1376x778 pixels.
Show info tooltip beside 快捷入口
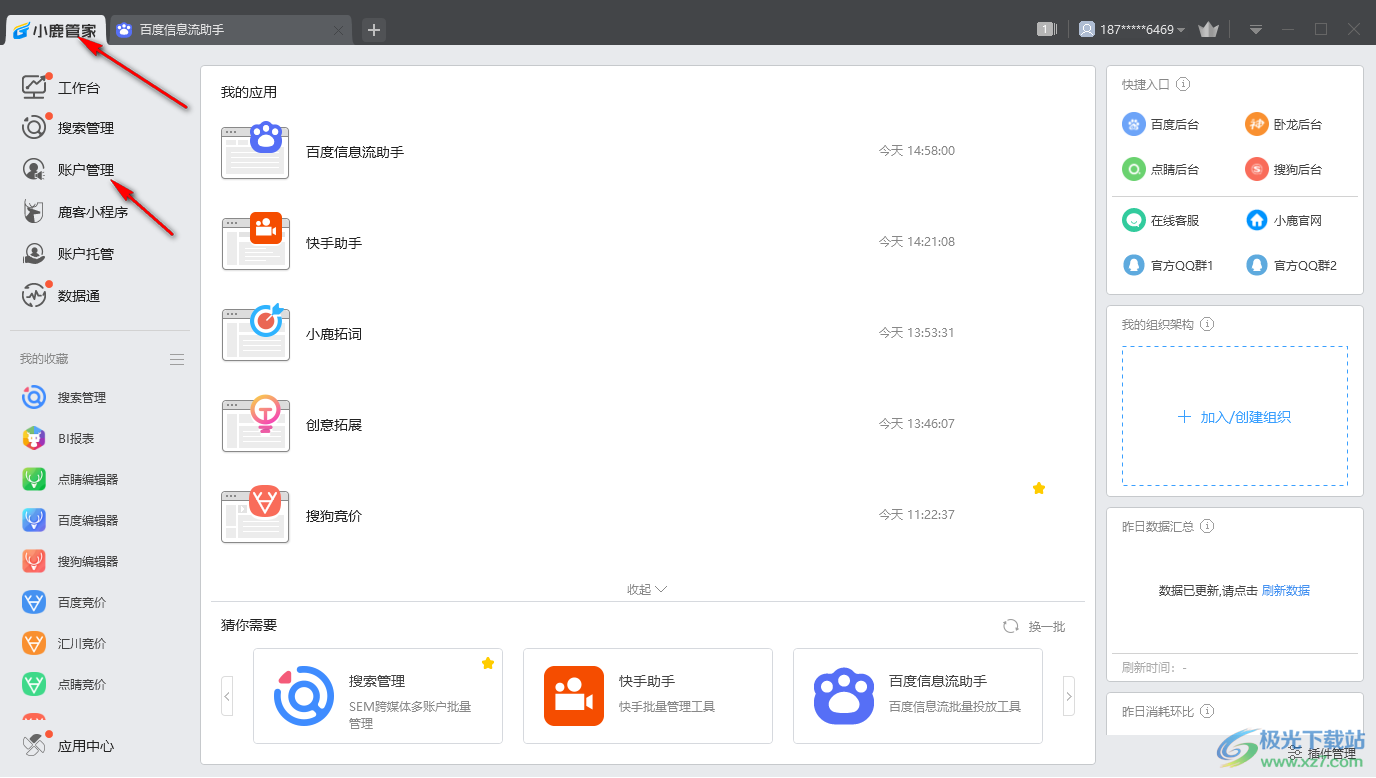[1184, 85]
